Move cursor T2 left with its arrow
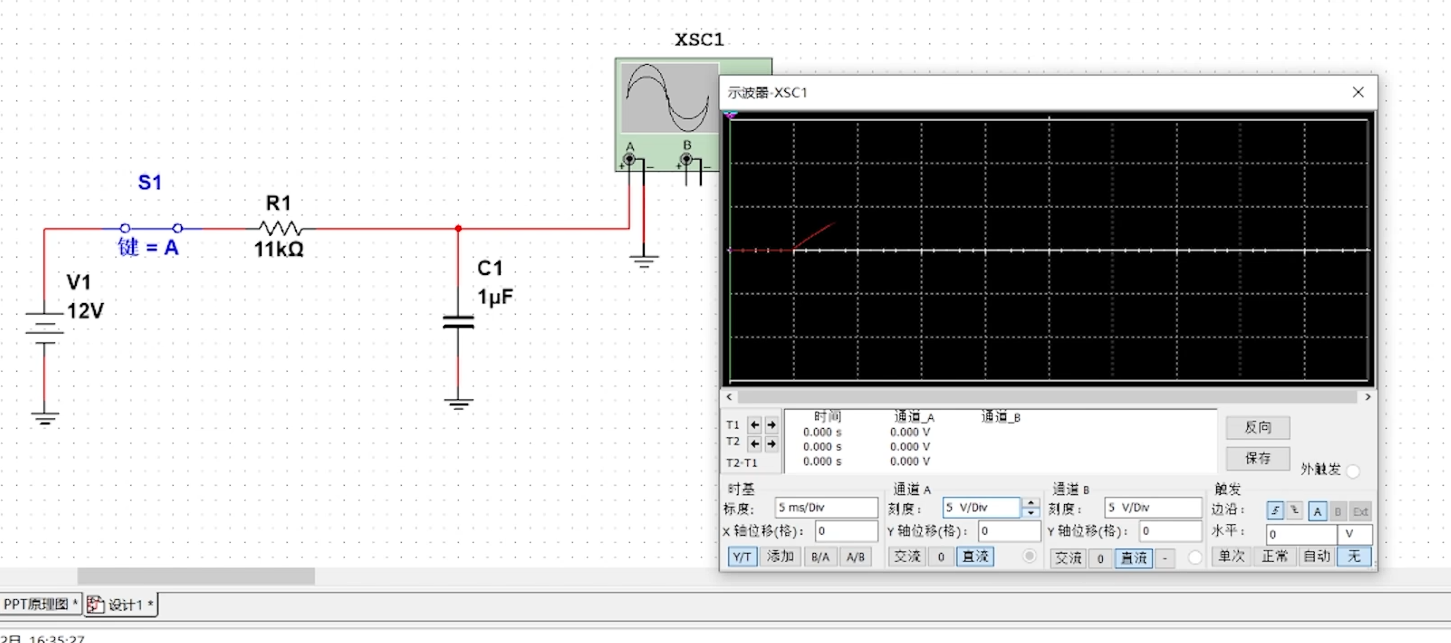Viewport: 1451px width, 643px height. point(755,443)
